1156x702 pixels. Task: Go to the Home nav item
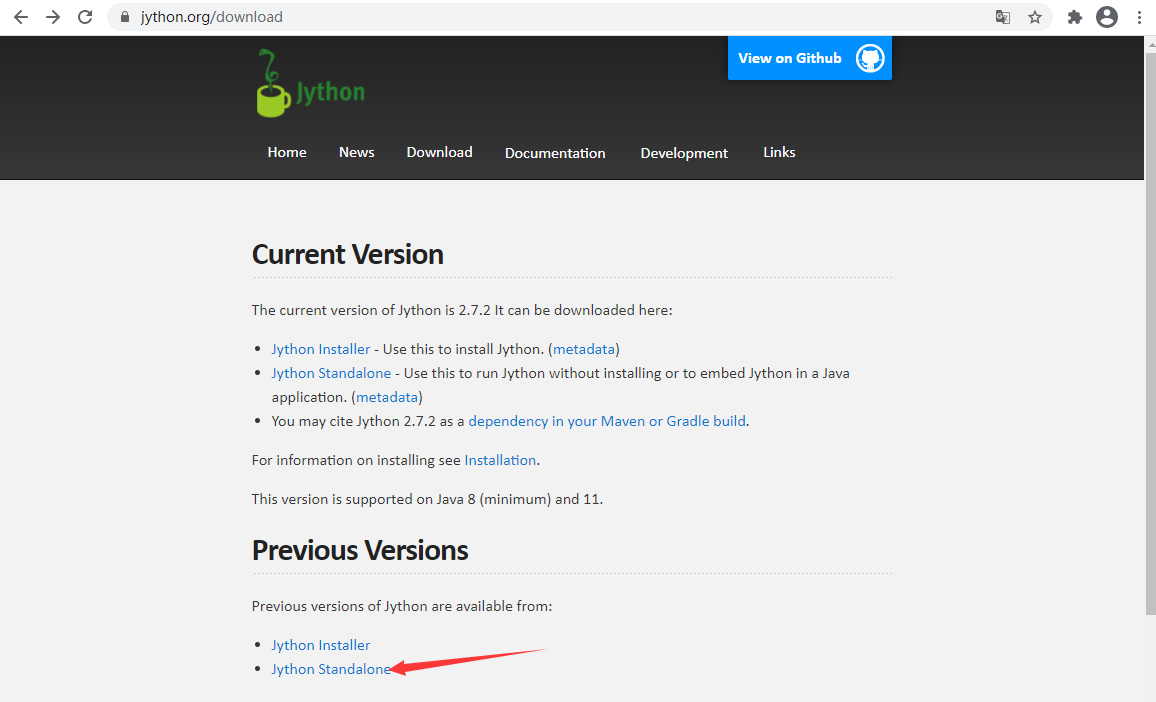click(287, 152)
